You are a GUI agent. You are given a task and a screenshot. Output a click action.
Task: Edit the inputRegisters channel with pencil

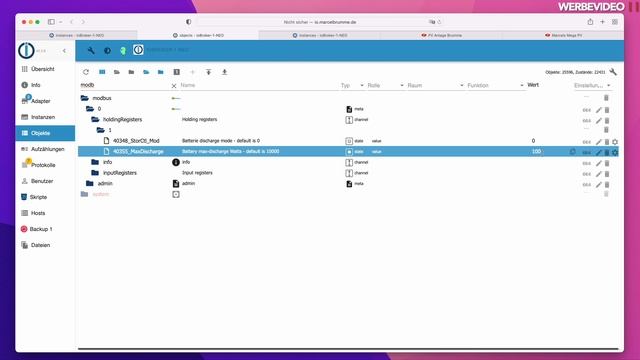click(x=598, y=174)
